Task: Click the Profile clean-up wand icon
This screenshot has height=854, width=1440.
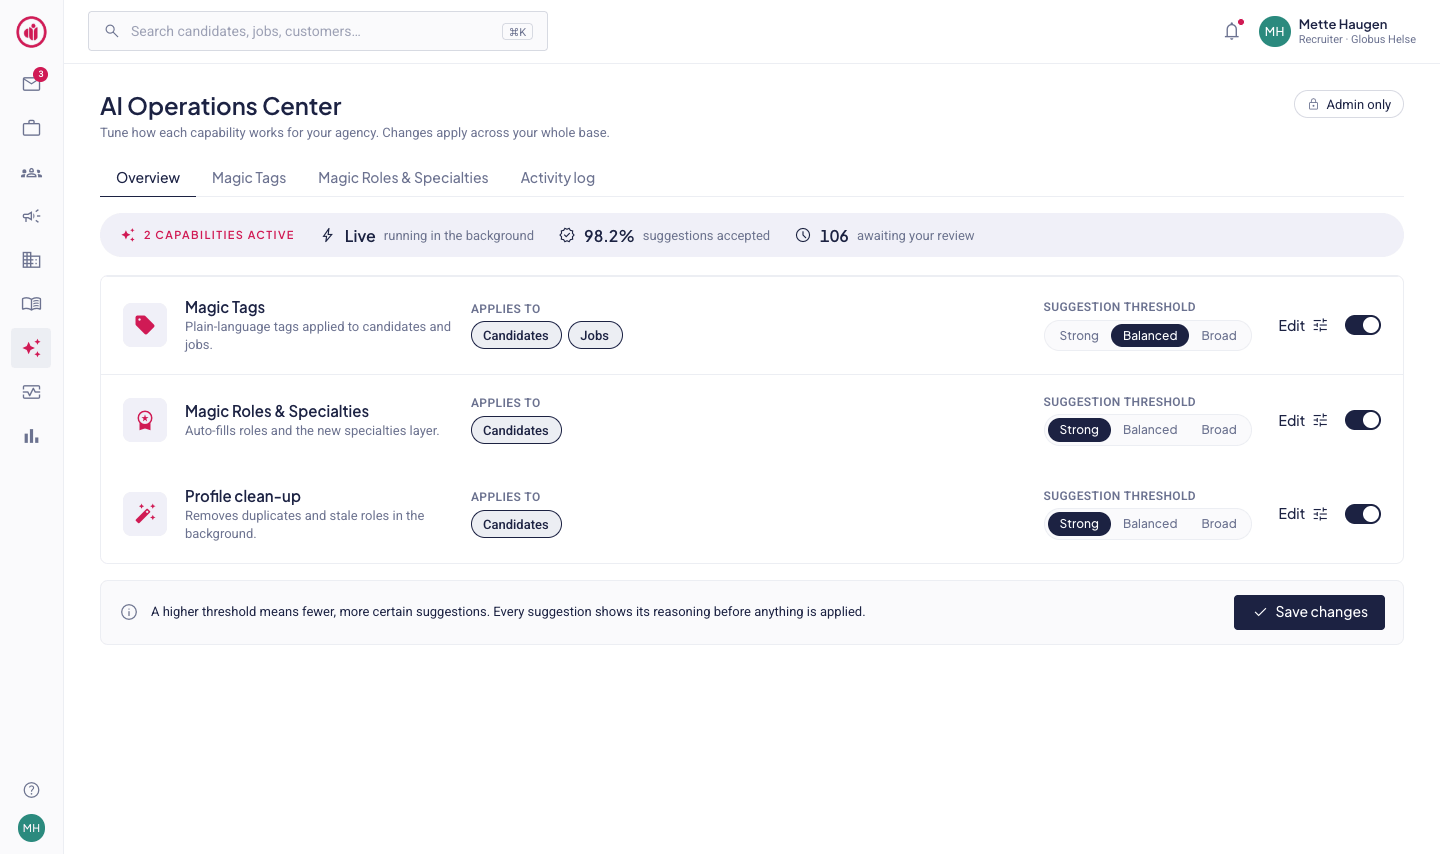Action: coord(145,514)
